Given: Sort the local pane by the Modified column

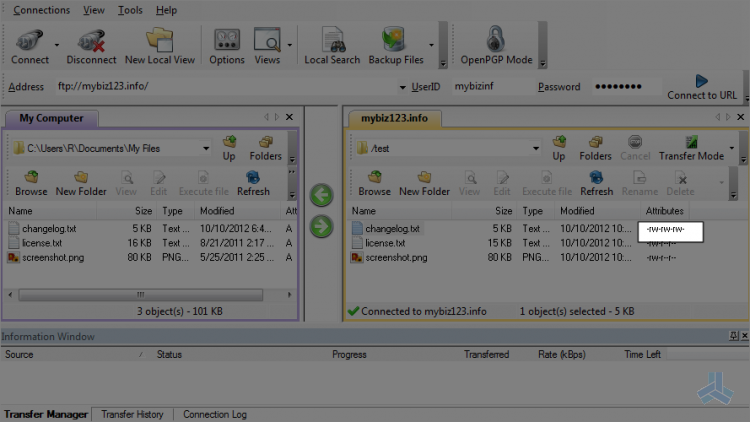Looking at the screenshot, I should (x=237, y=211).
